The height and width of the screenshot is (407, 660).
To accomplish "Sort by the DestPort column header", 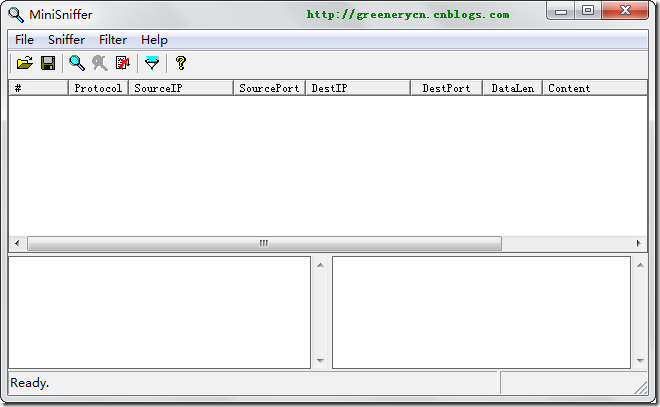I will pyautogui.click(x=446, y=88).
